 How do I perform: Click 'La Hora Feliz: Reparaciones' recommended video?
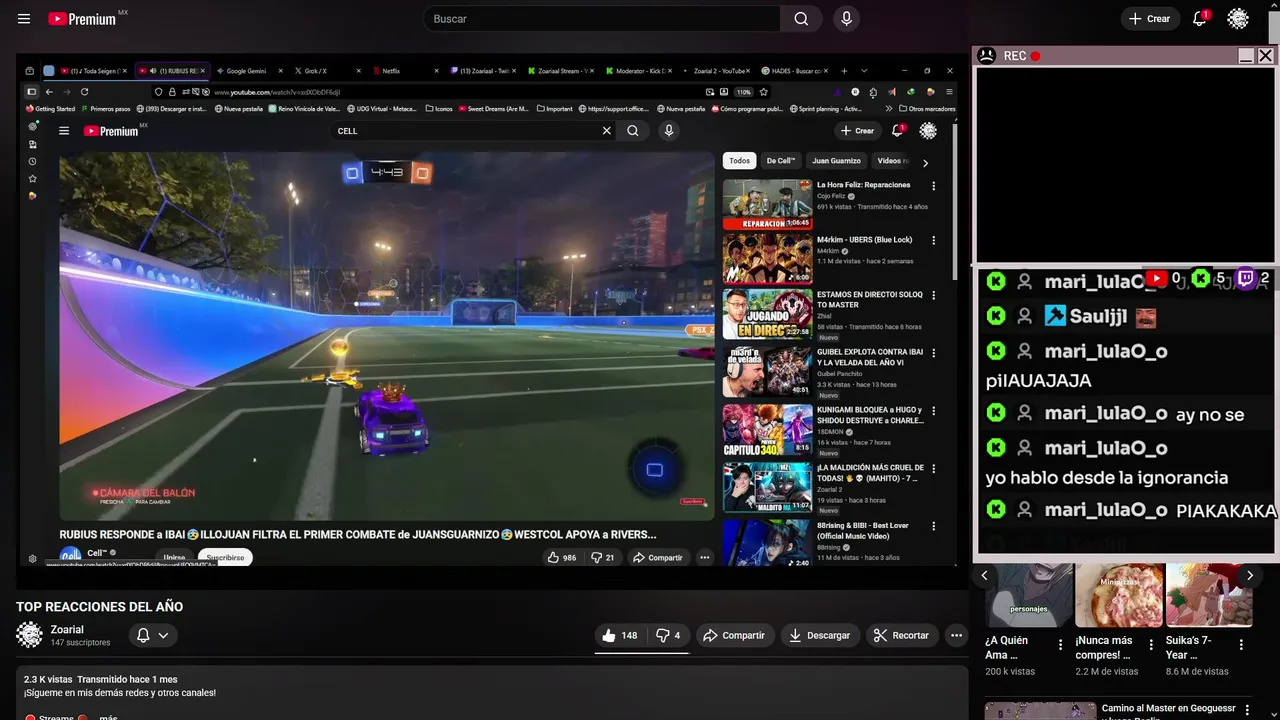863,185
